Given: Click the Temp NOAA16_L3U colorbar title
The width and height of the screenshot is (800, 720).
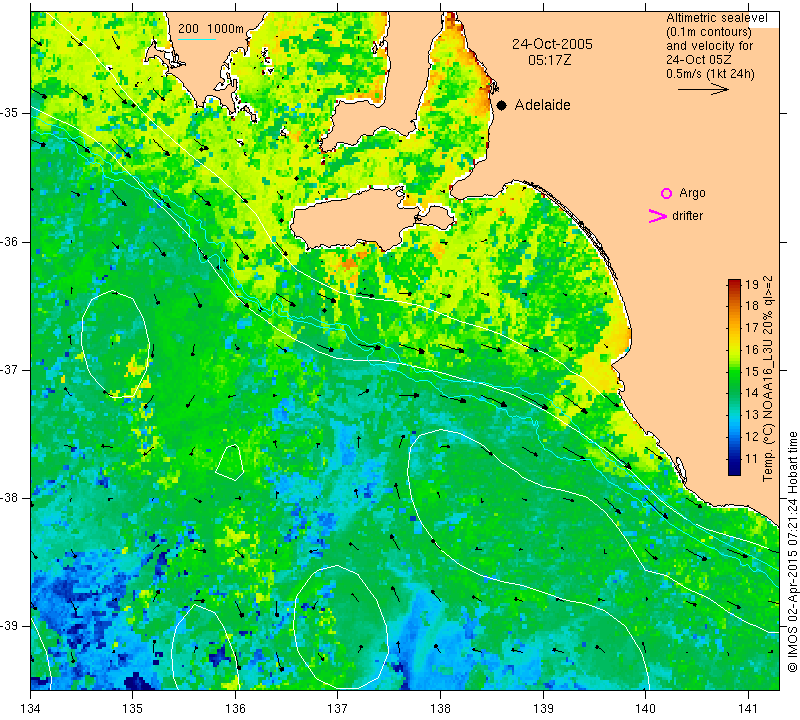Looking at the screenshot, I should click(x=768, y=379).
